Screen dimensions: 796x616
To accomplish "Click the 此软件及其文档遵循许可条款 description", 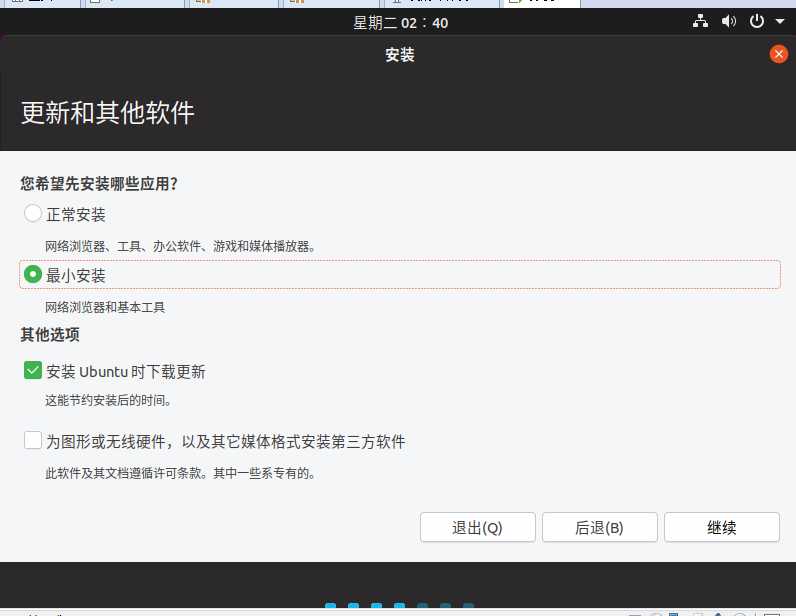I will (180, 473).
